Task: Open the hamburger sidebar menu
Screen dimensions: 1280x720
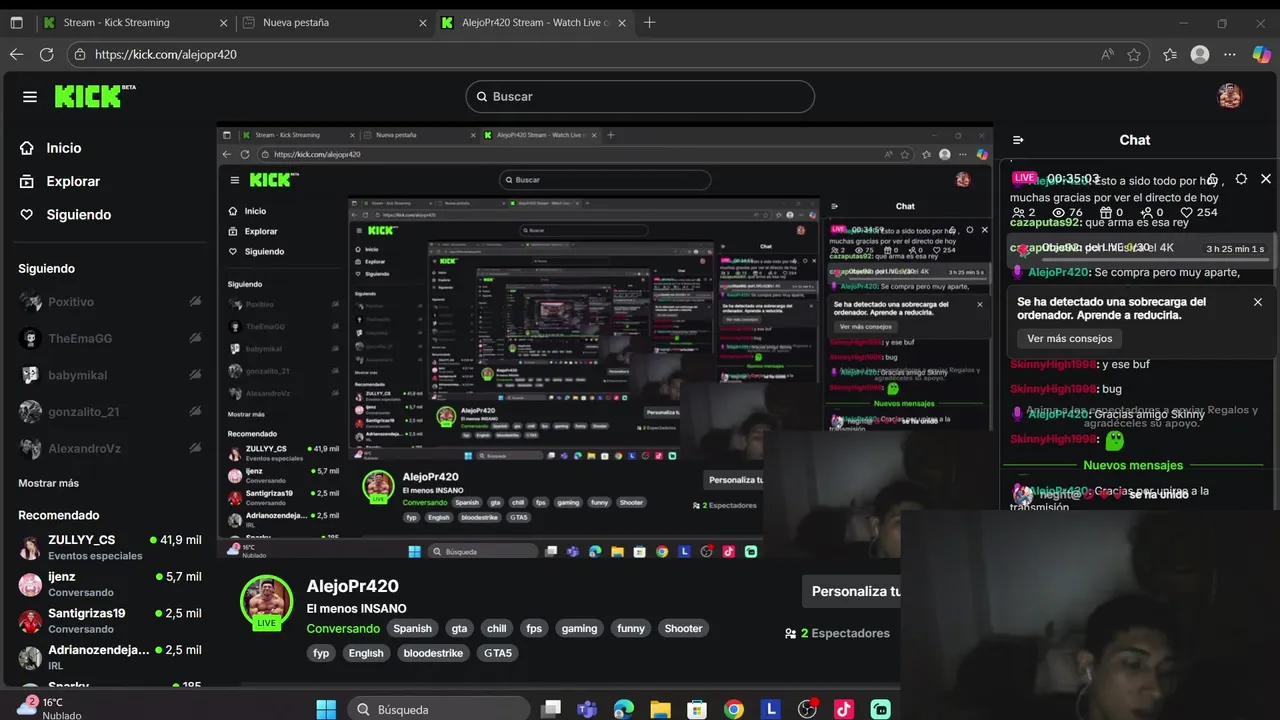Action: pos(30,97)
